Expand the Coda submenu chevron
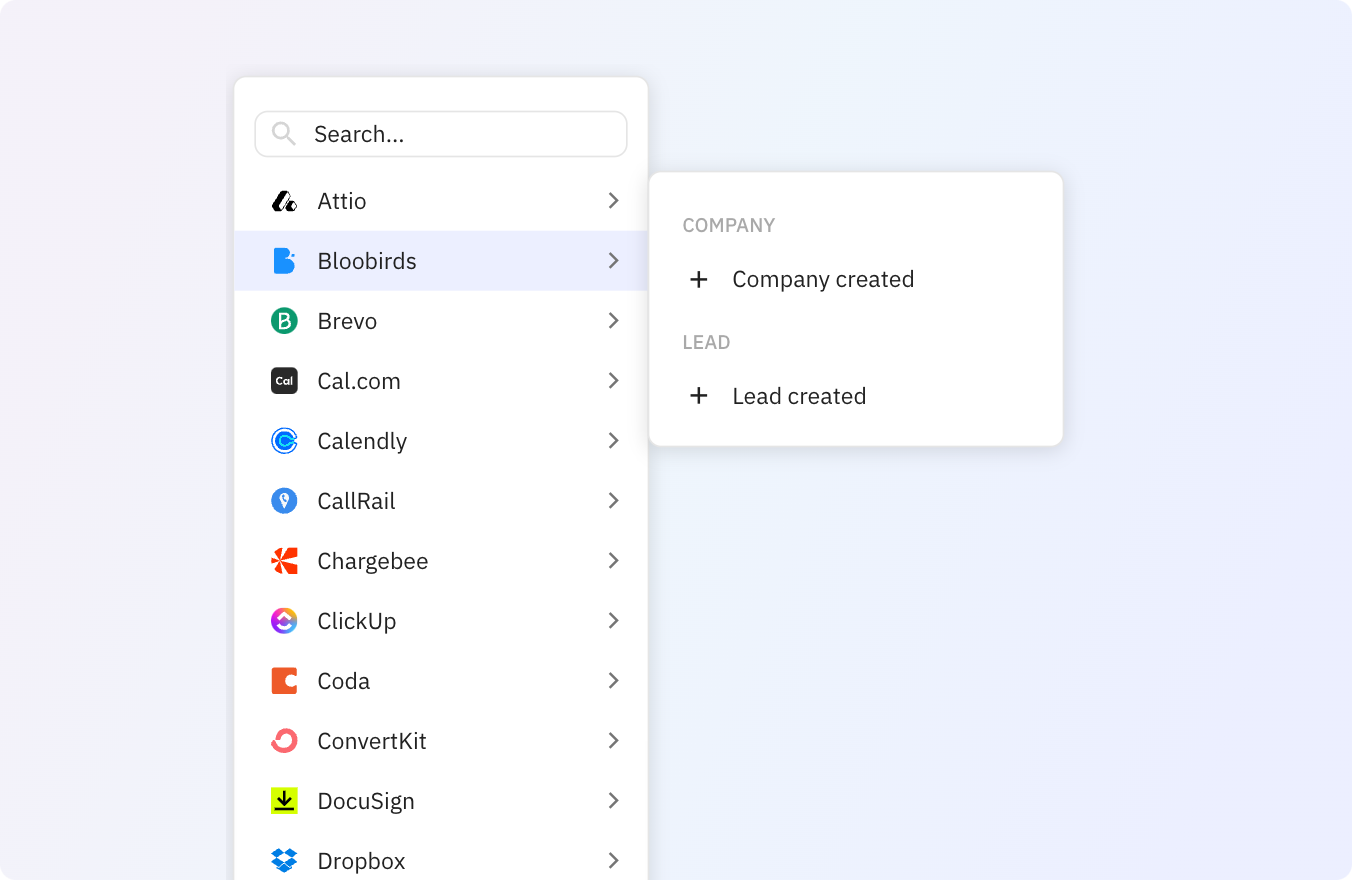The image size is (1352, 880). coord(614,681)
